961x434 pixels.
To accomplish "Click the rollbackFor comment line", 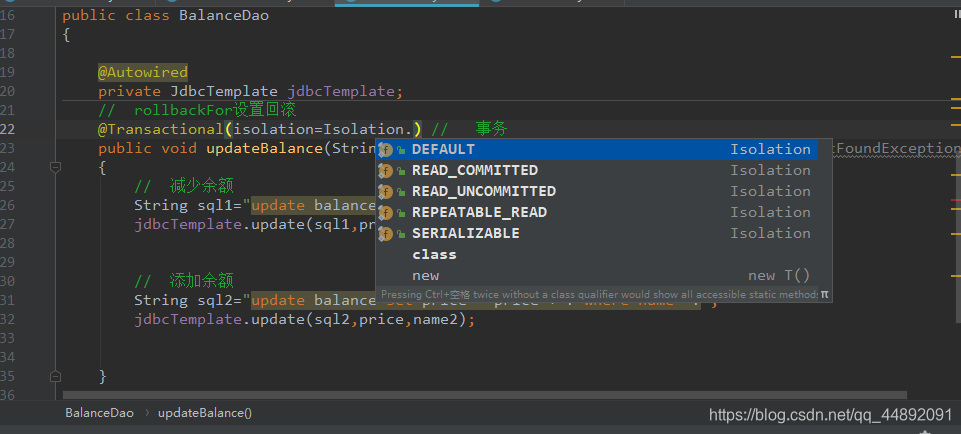I will point(197,110).
